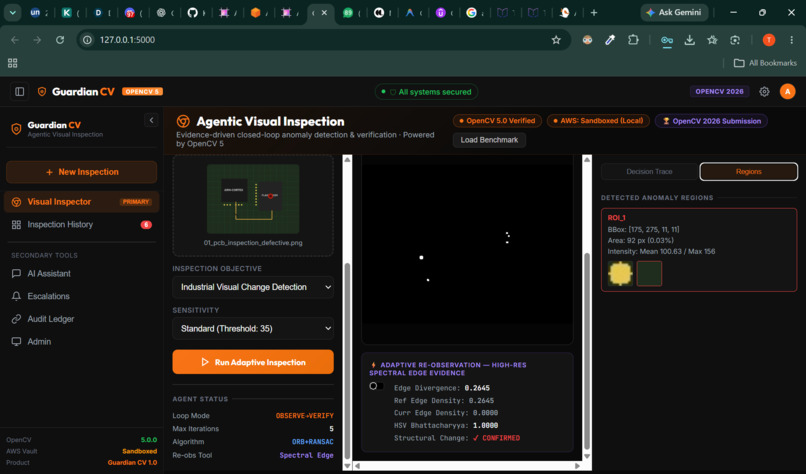Toggle the switch in Adaptive Re-Observation panel
Screen dimensions: 806x474
376,386
